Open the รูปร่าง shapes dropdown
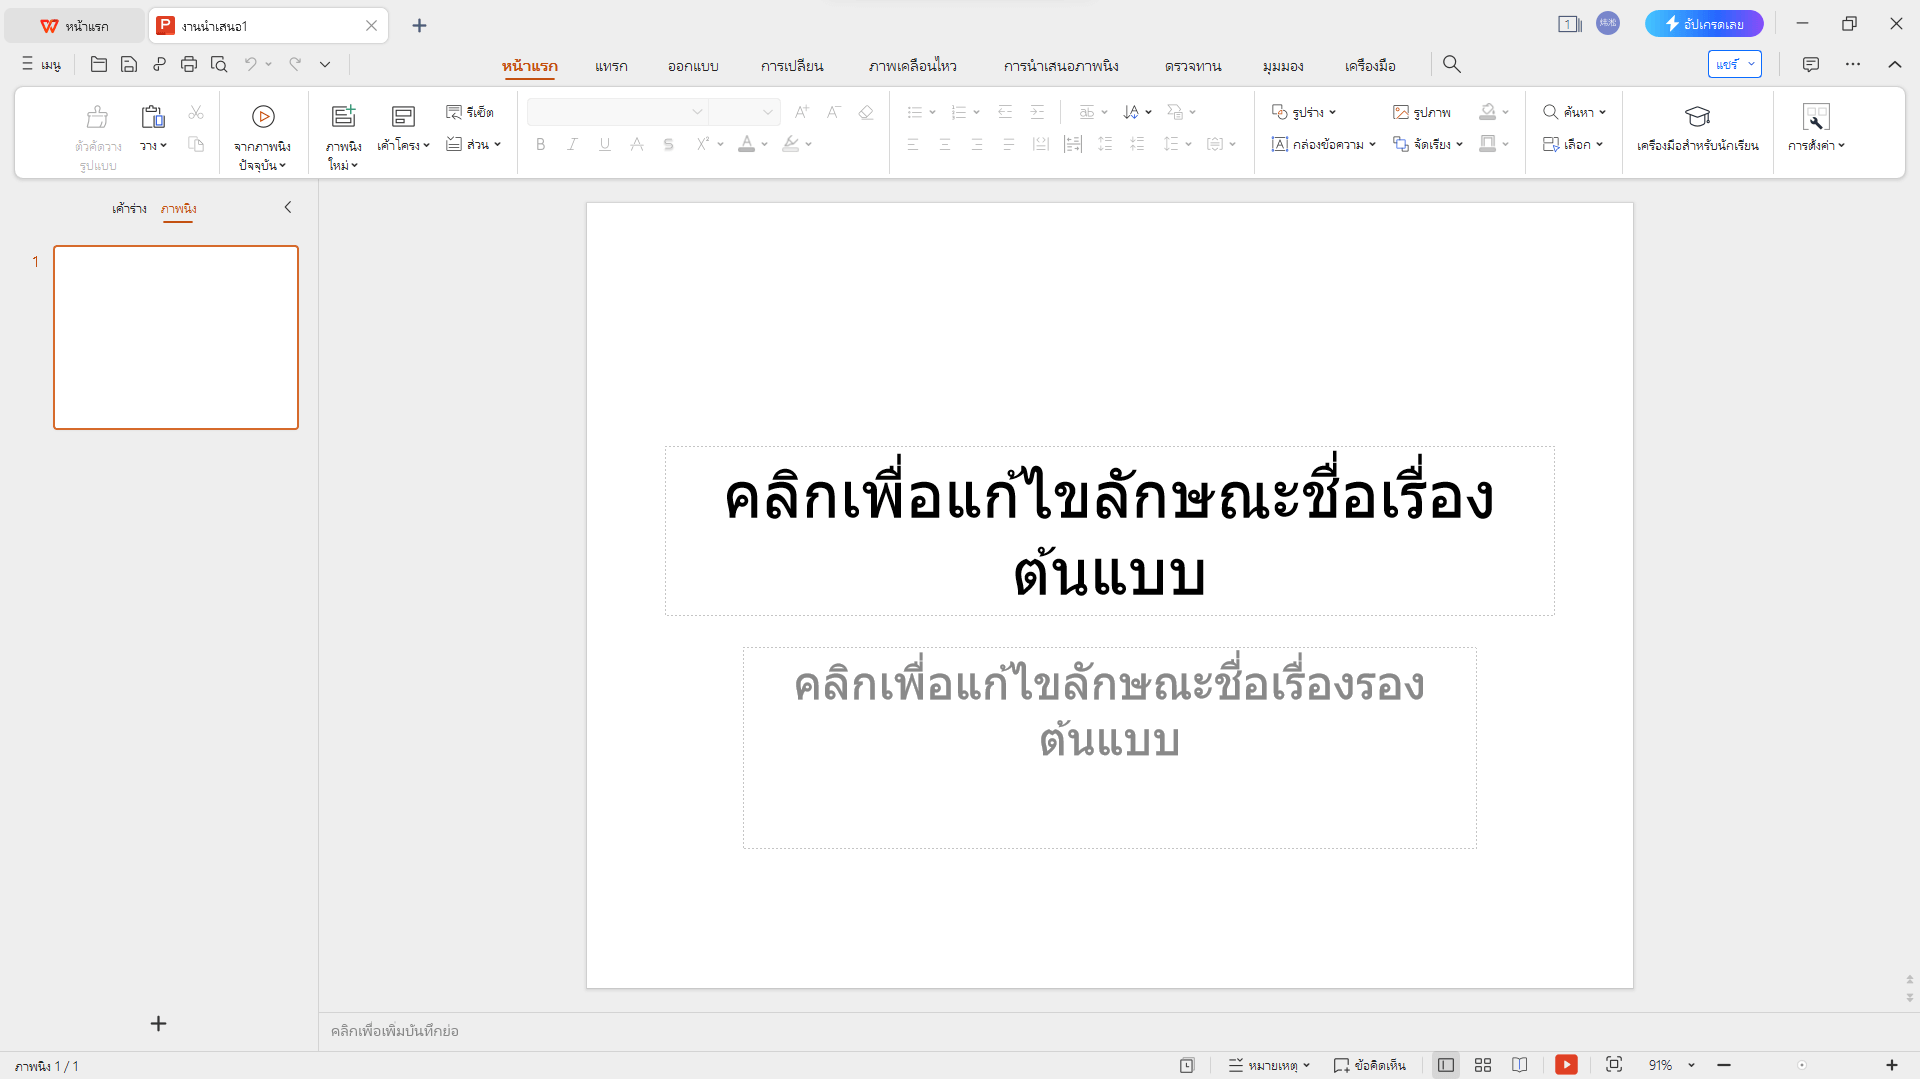 tap(1305, 111)
